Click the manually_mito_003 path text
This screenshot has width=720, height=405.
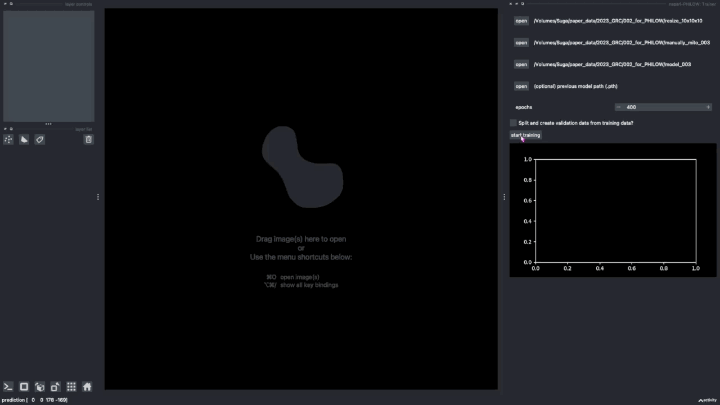[x=622, y=43]
